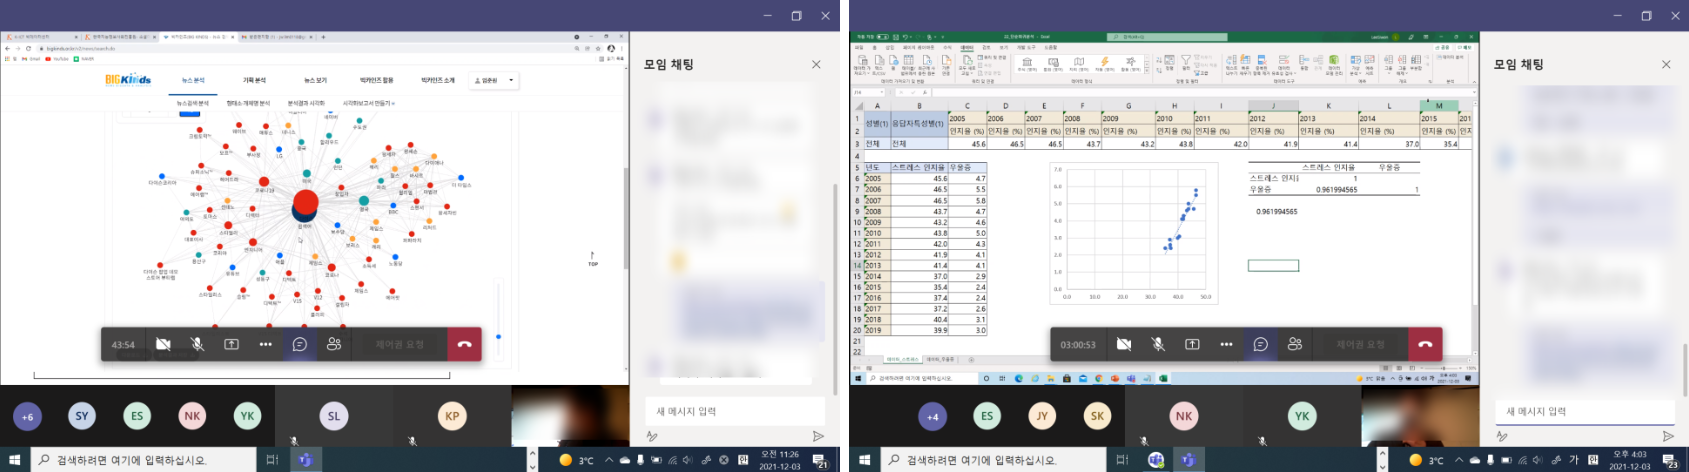Image resolution: width=1689 pixels, height=472 pixels.
Task: Select column M header in Excel
Action: coord(1439,105)
